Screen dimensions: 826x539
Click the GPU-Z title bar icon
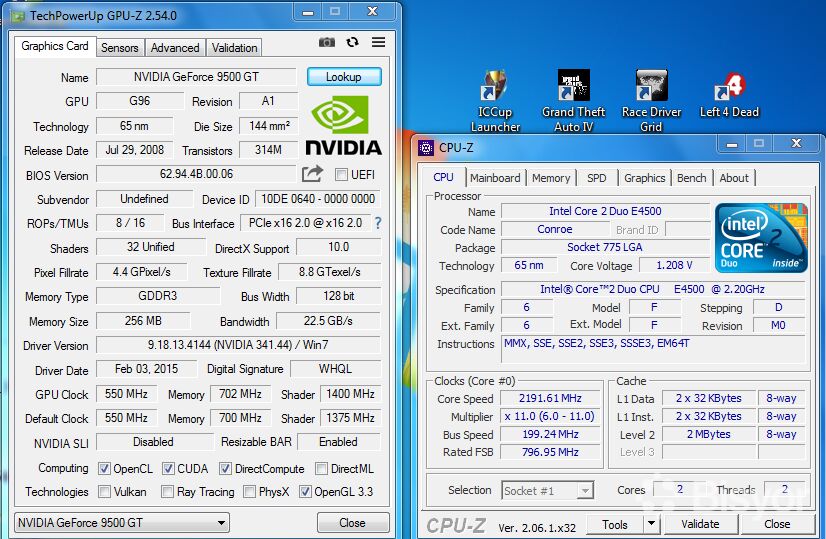click(18, 16)
